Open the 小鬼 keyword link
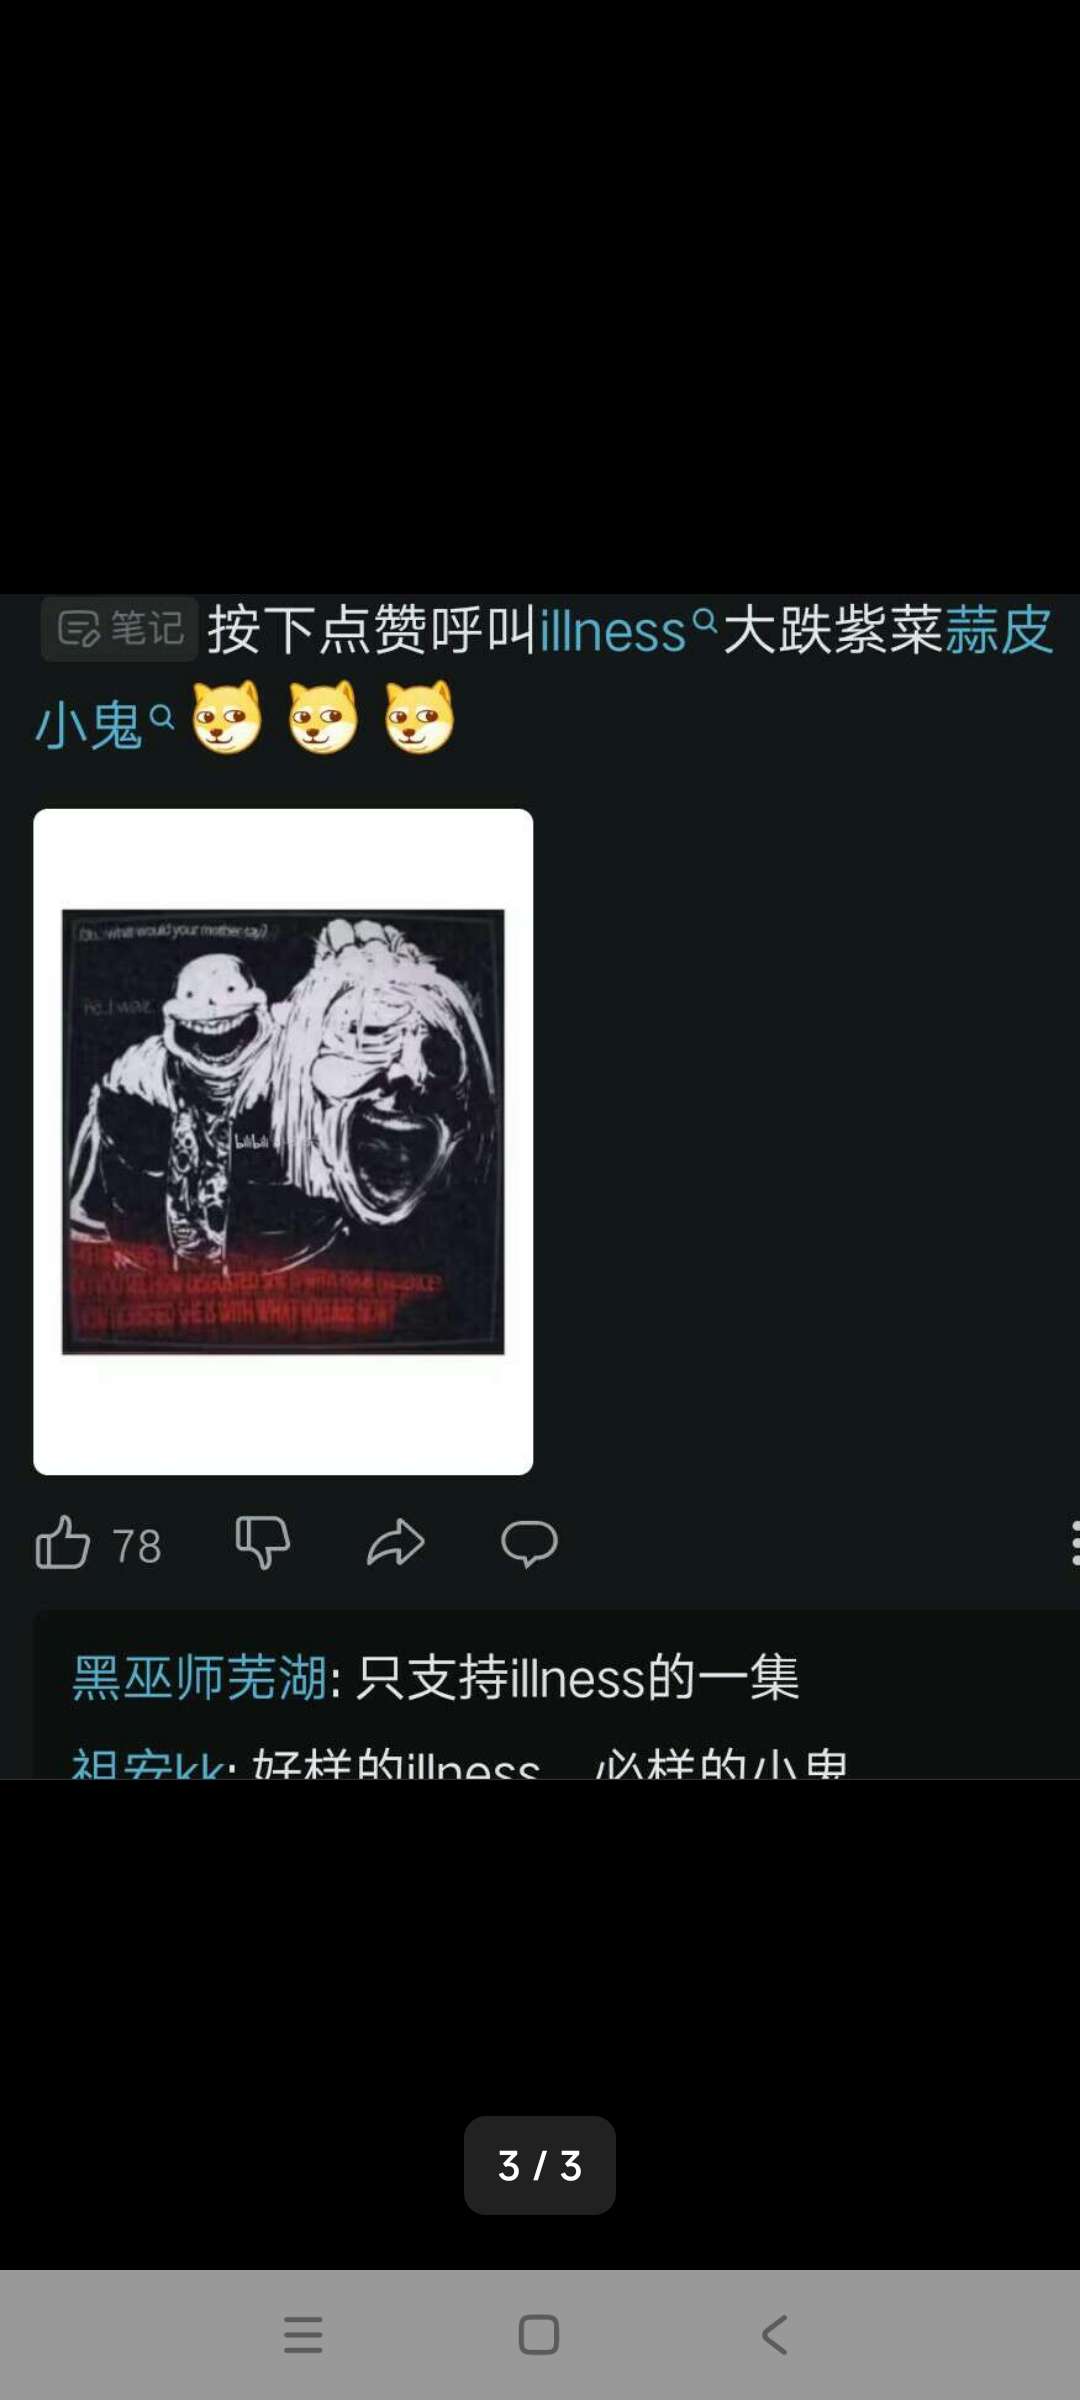Screen dimensions: 1080x2400 tap(90, 725)
